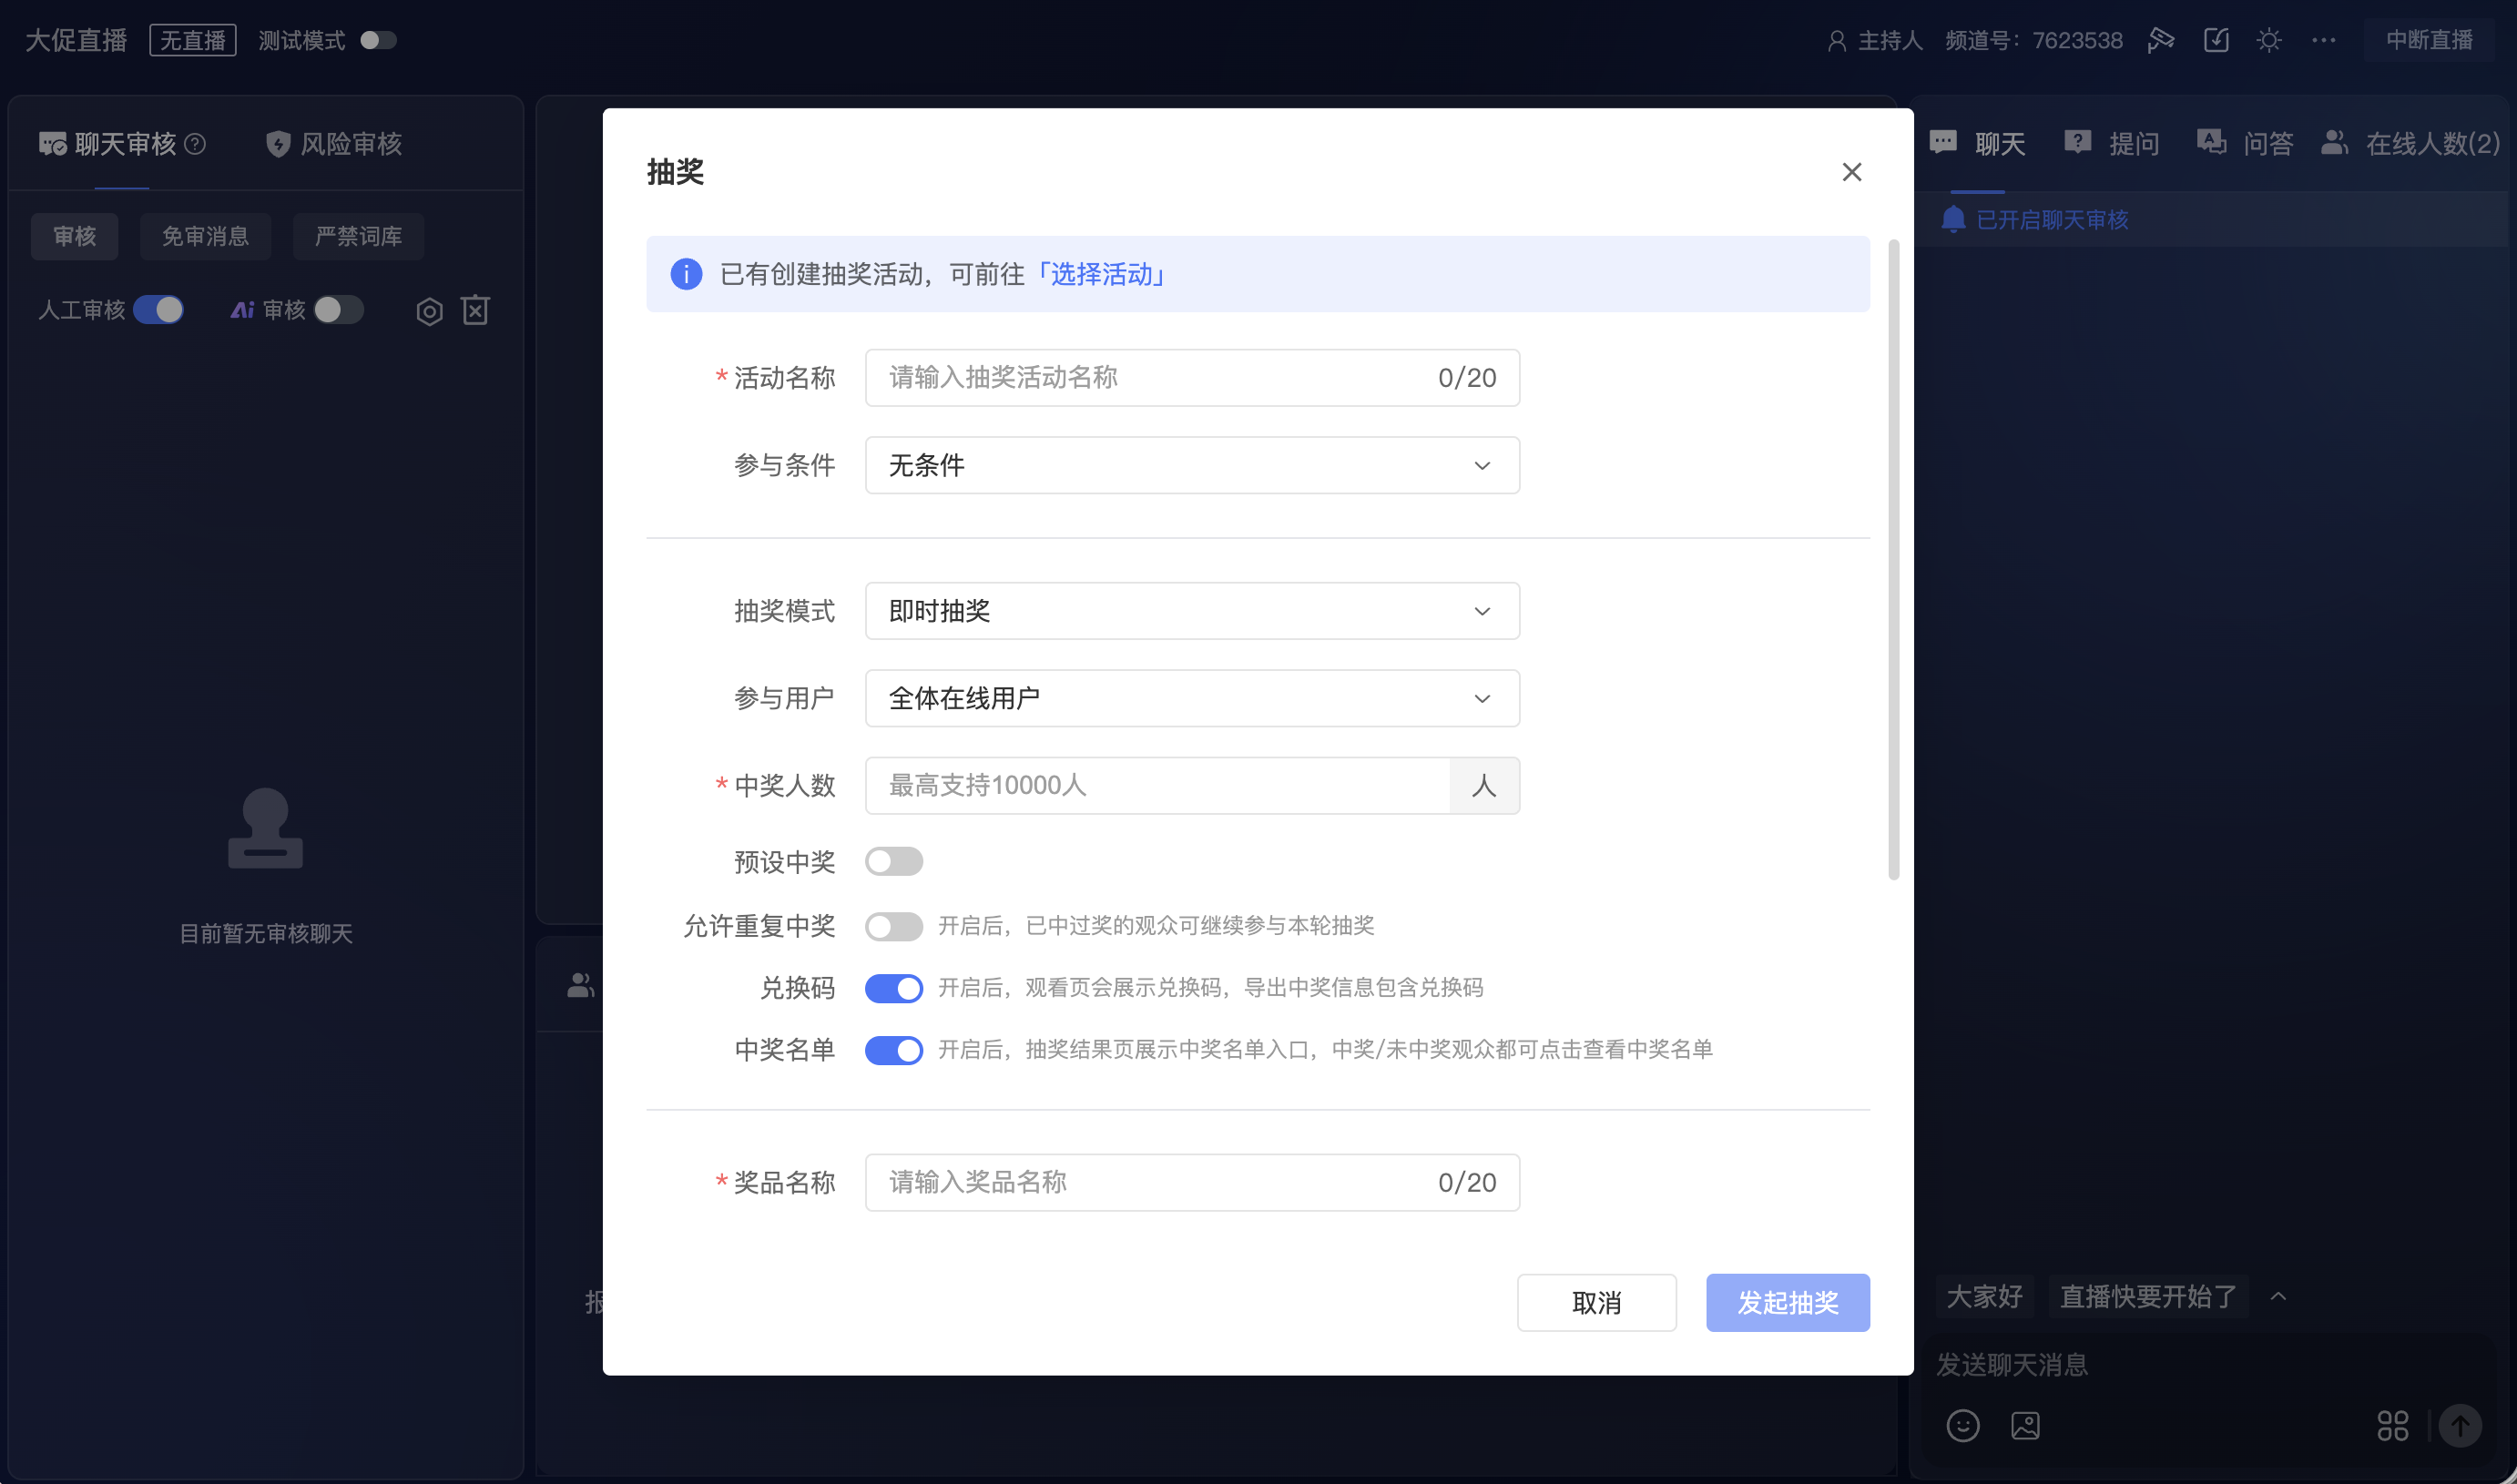This screenshot has height=1484, width=2517.
Task: Toggle the 测试模式 switch
Action: pos(378,40)
